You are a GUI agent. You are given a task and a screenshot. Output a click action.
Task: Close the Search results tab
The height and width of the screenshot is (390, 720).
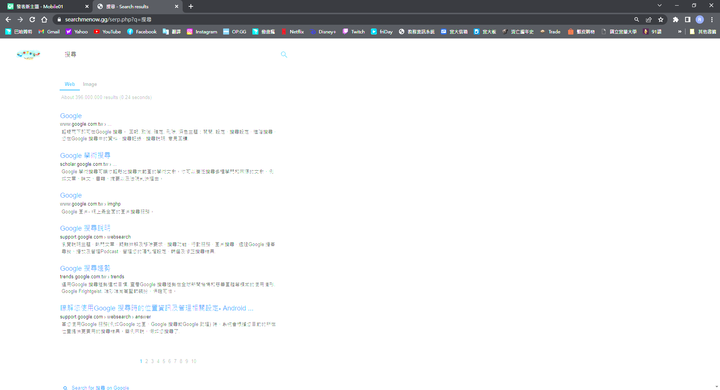[176, 6]
